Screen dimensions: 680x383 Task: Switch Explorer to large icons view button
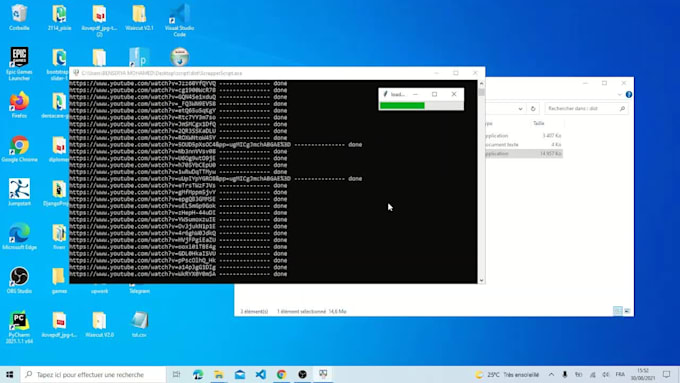click(x=627, y=311)
